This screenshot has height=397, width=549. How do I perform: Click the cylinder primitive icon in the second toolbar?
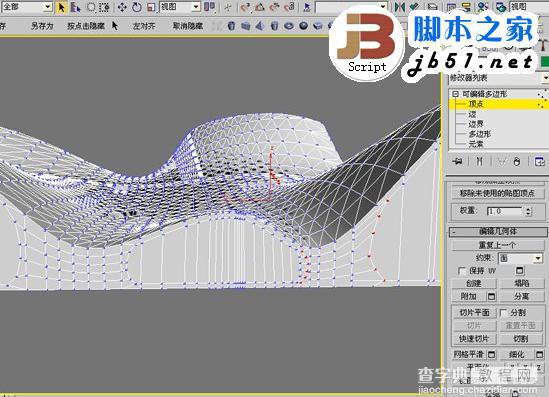pyautogui.click(x=231, y=26)
